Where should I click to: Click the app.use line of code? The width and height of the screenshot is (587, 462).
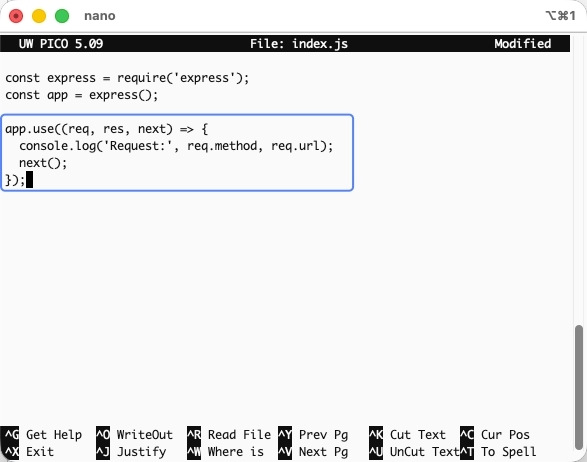[106, 129]
